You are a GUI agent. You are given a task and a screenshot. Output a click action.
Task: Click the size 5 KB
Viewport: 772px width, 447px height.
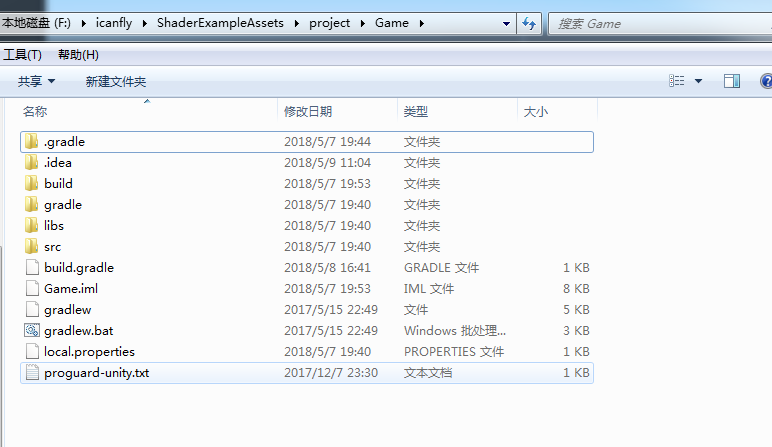576,310
